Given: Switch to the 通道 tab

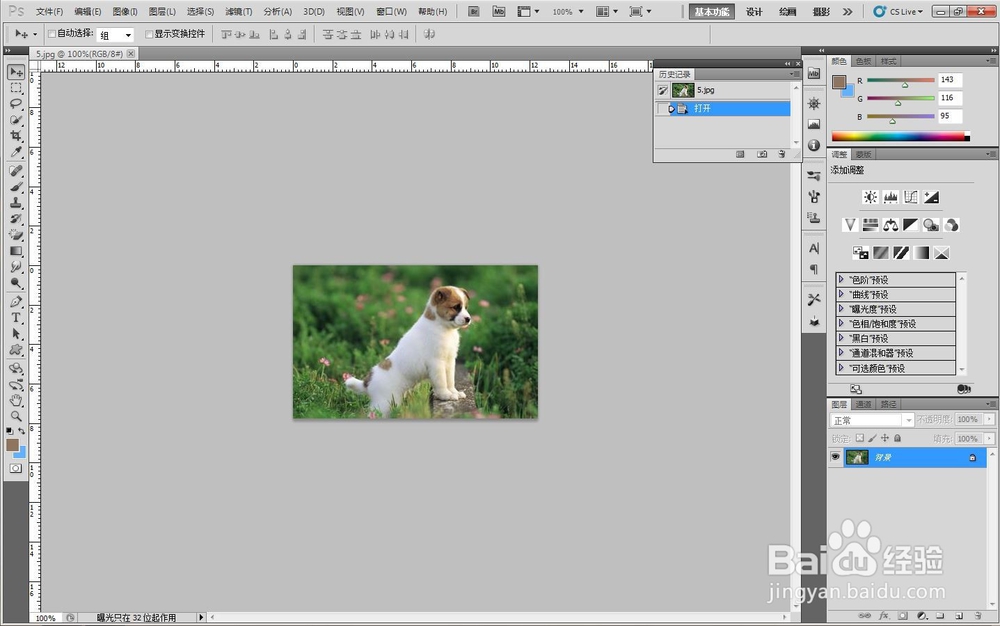Looking at the screenshot, I should click(x=864, y=404).
